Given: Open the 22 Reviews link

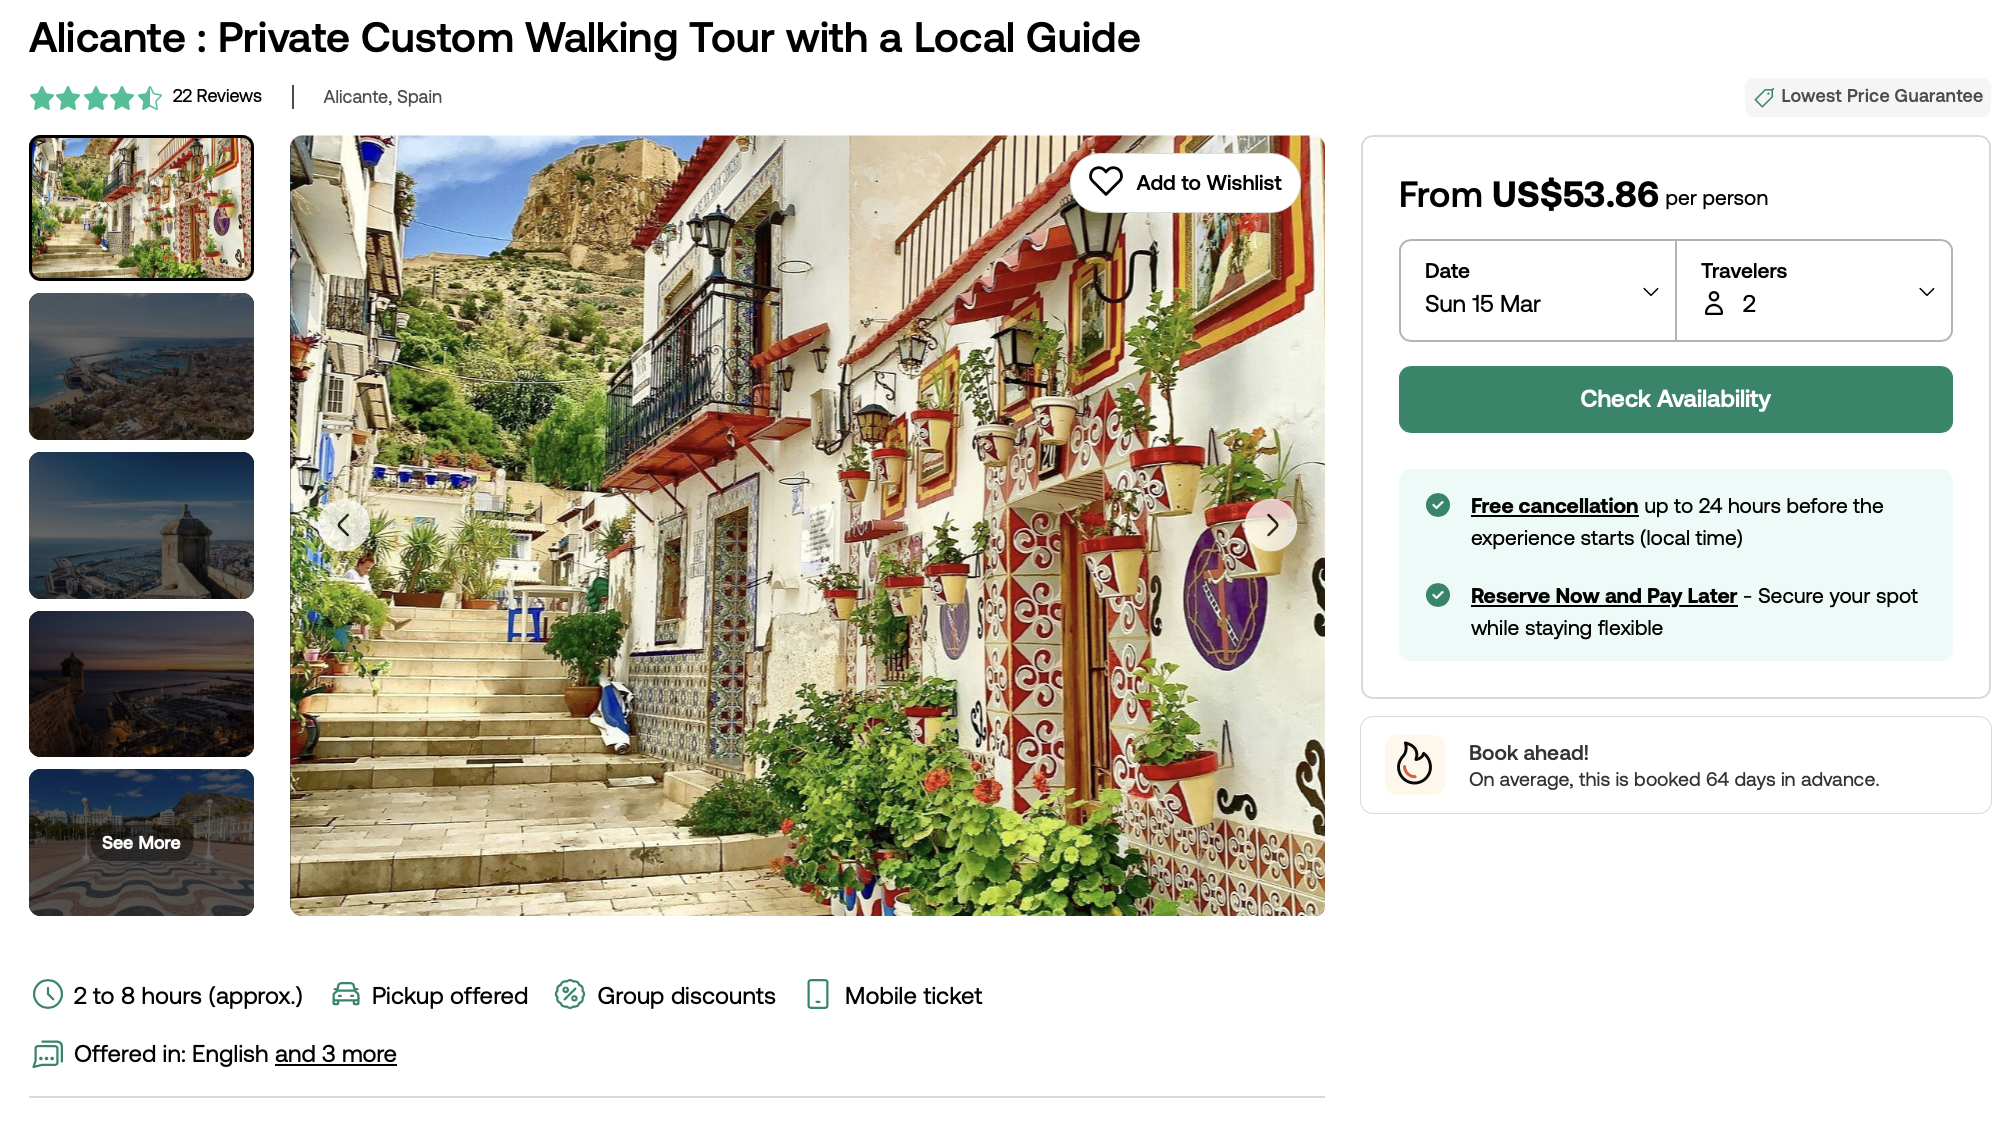Looking at the screenshot, I should pos(217,96).
